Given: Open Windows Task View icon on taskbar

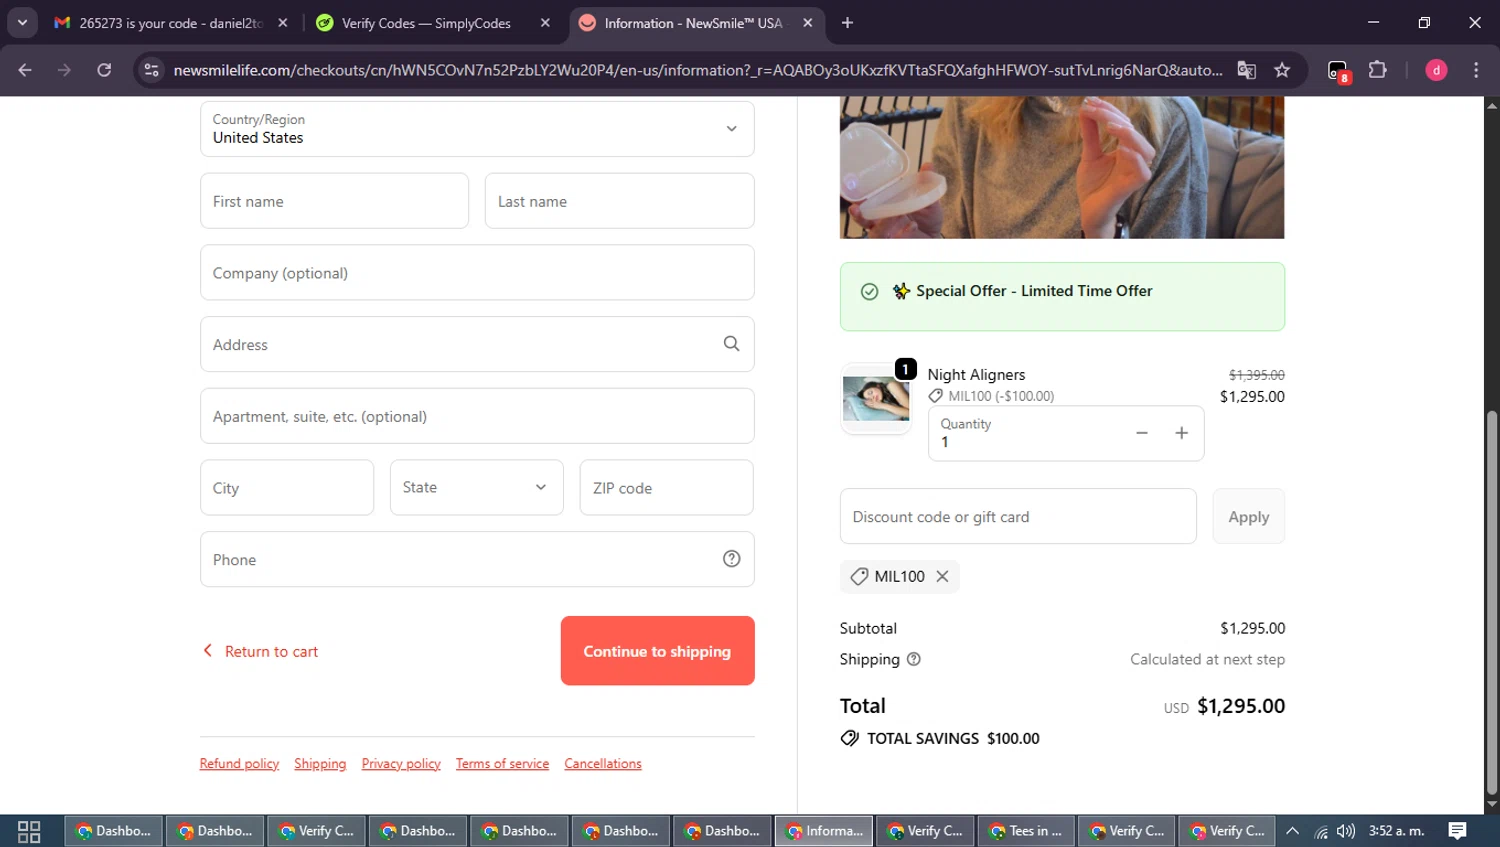Looking at the screenshot, I should point(29,831).
